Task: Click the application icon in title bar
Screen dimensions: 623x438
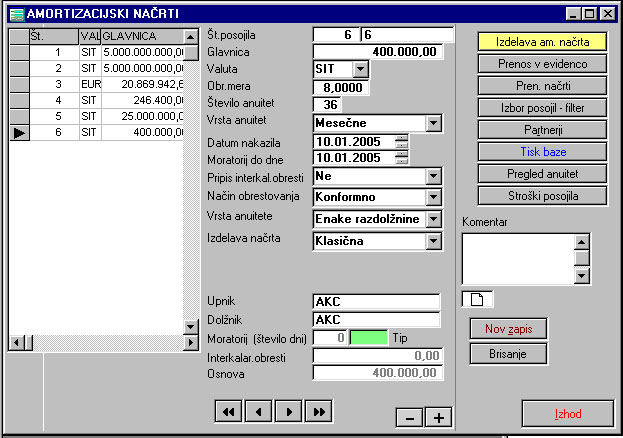Action: click(x=17, y=14)
